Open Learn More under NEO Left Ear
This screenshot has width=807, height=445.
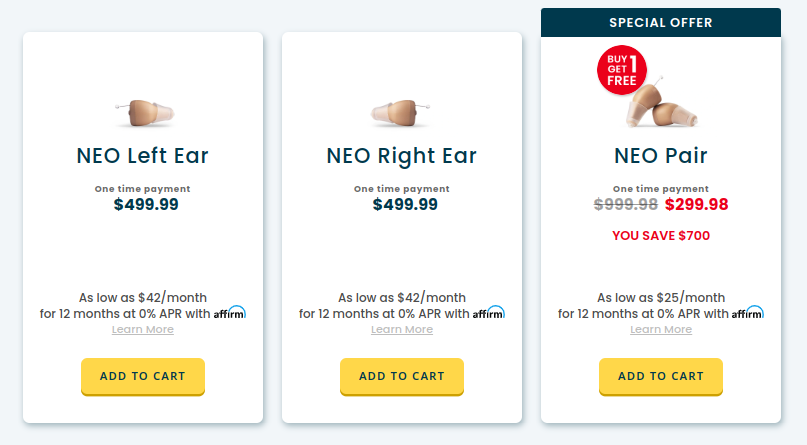(143, 330)
